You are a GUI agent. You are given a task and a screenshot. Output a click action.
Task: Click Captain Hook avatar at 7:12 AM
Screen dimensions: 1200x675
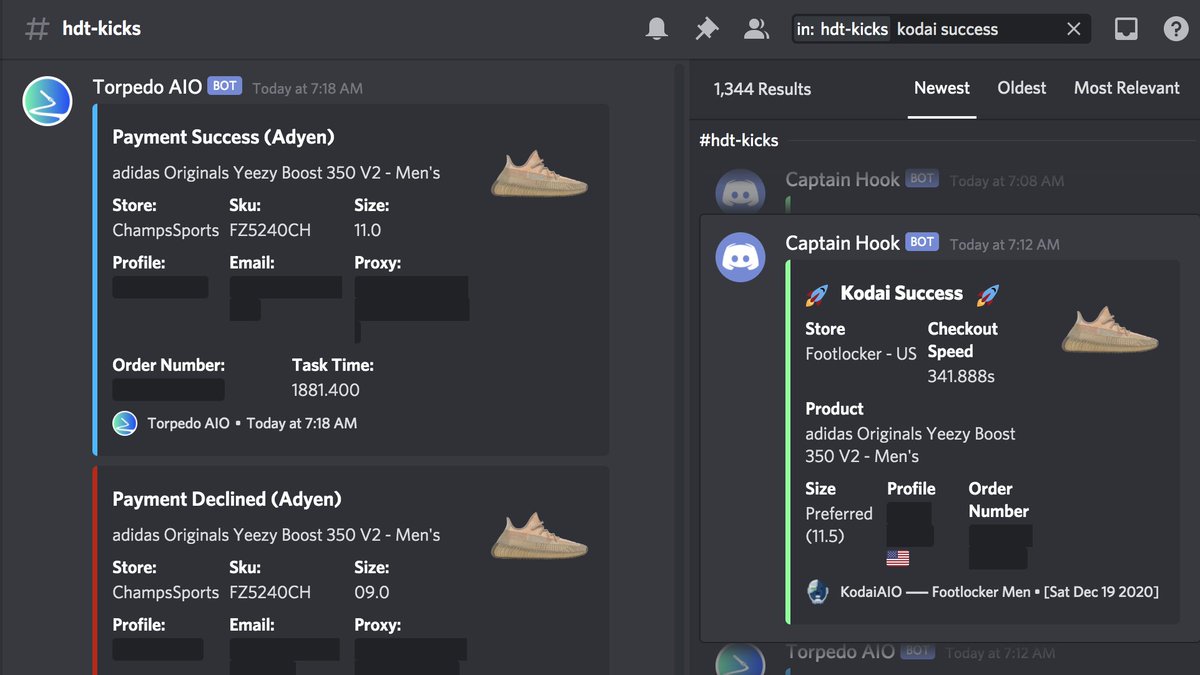(741, 257)
